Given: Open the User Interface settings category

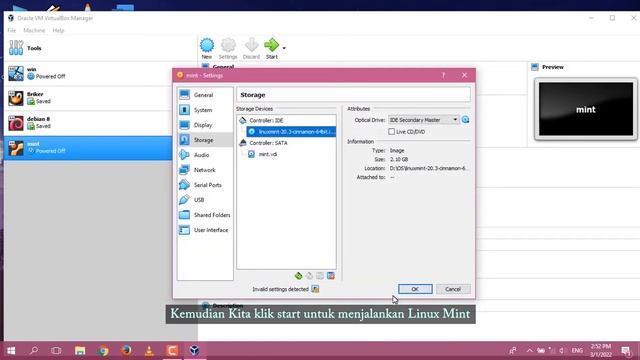Looking at the screenshot, I should click(x=205, y=230).
